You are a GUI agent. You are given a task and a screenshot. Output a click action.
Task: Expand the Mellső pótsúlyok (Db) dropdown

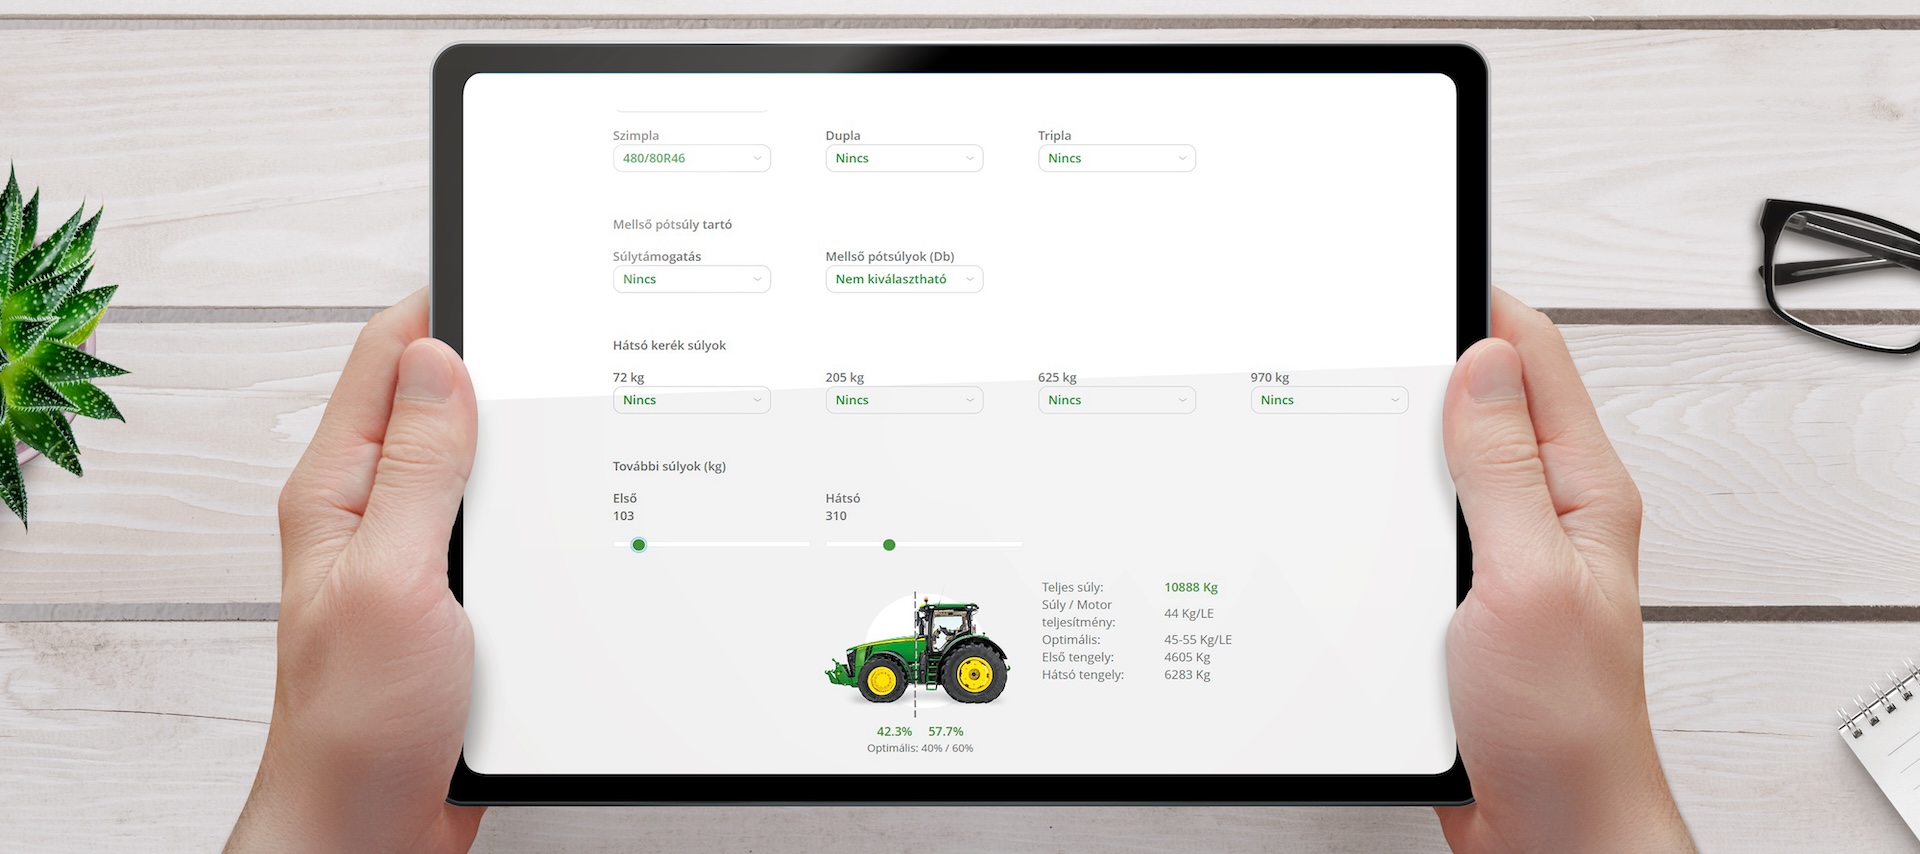pyautogui.click(x=903, y=279)
